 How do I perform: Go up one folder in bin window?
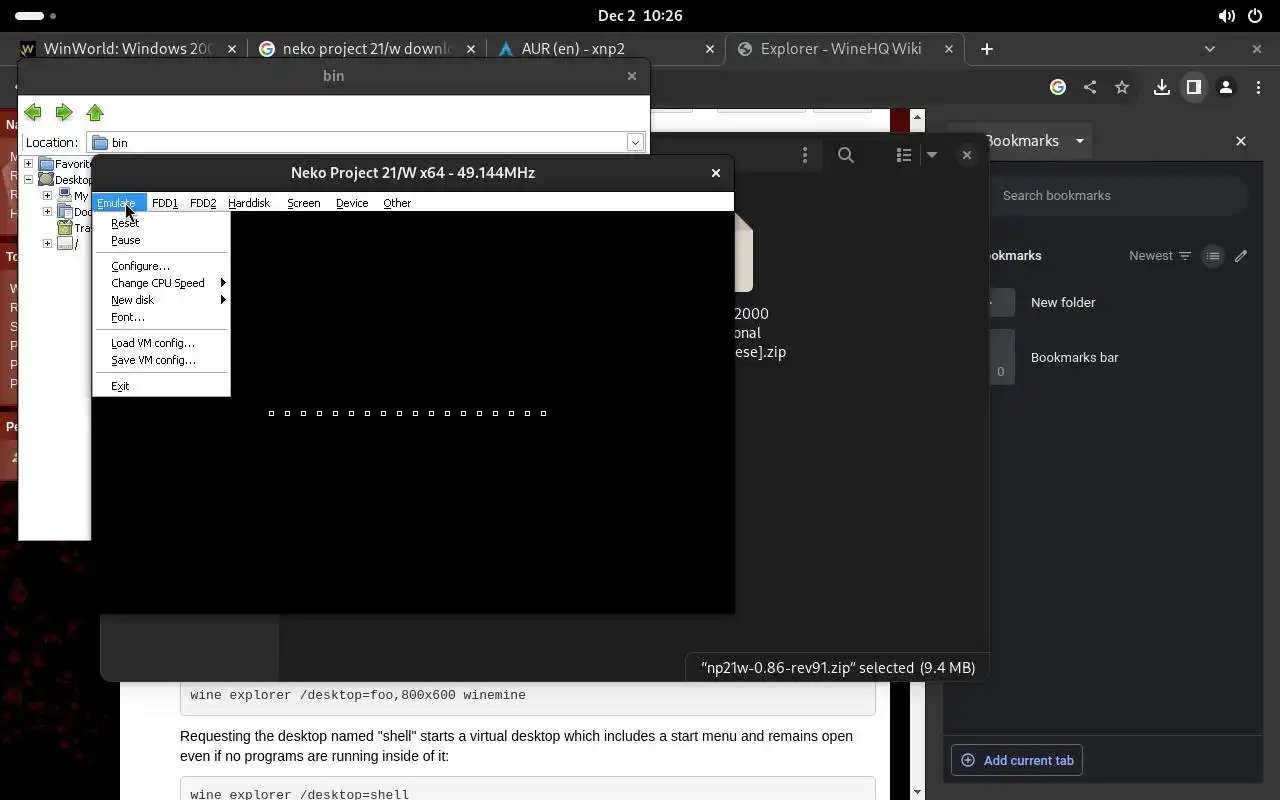tap(95, 113)
